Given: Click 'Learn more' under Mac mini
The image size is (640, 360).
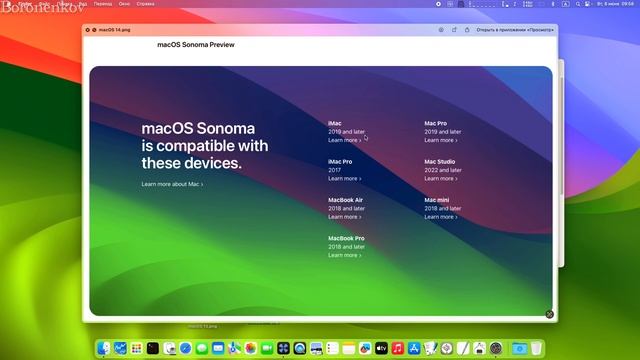Looking at the screenshot, I should tap(441, 217).
